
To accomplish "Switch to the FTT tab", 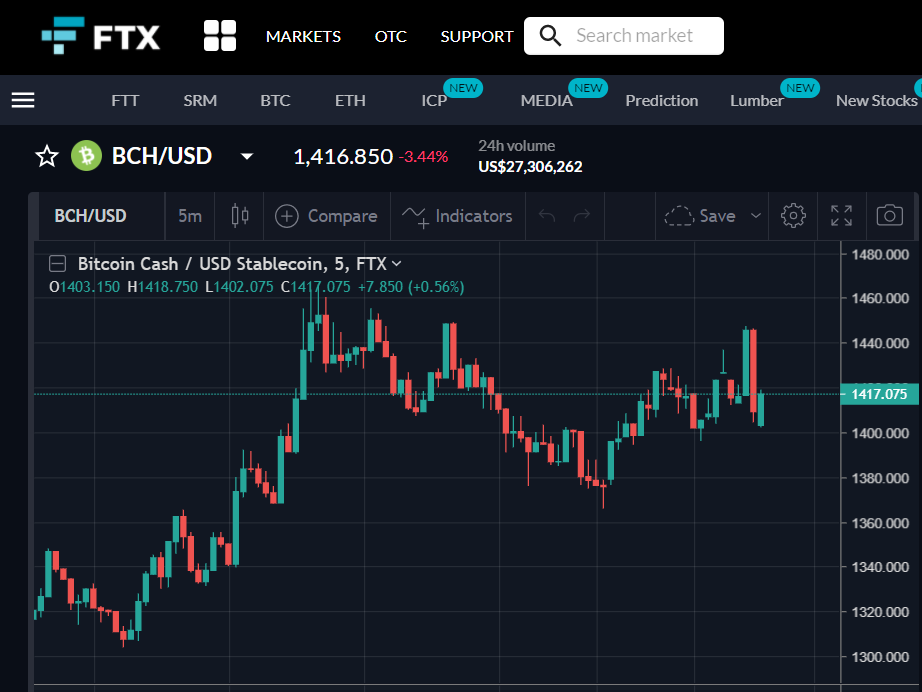I will point(125,101).
